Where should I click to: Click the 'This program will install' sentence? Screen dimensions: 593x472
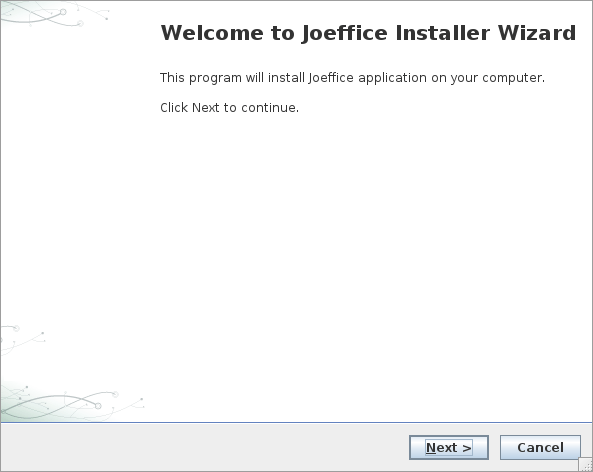click(352, 78)
